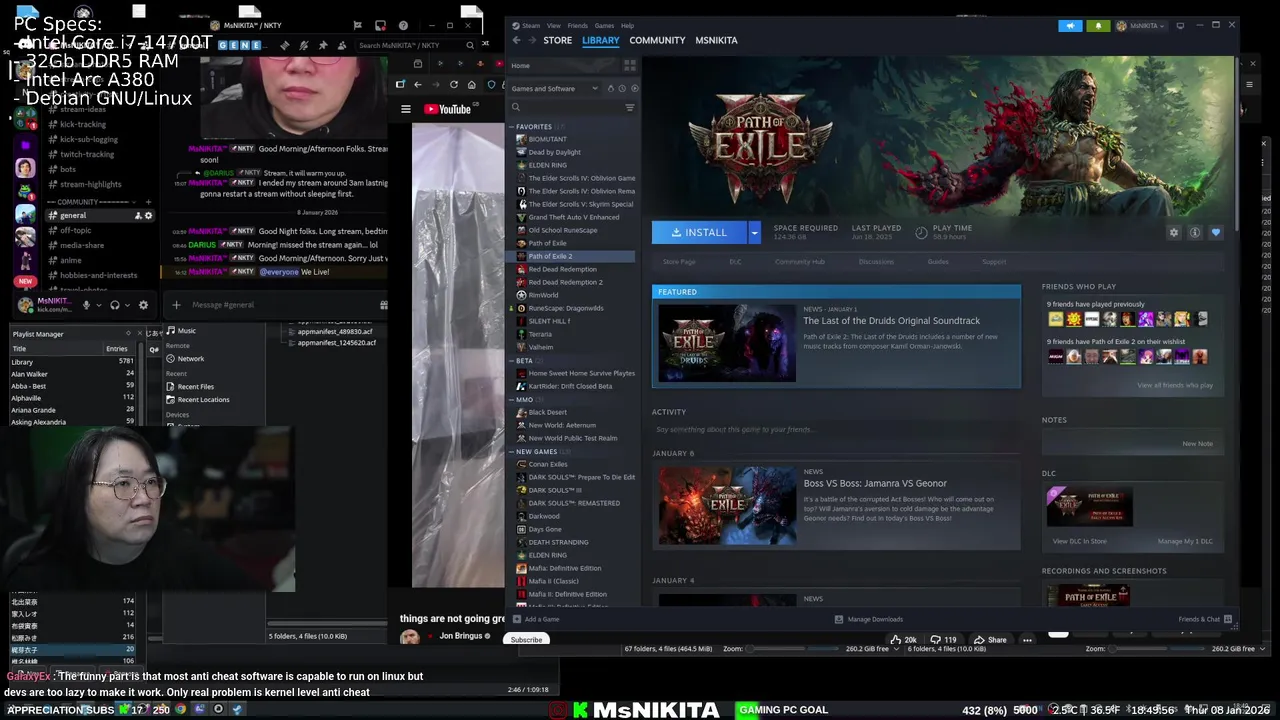The image size is (1280, 720).
Task: Open the Steam menu in the menu bar
Action: 531,26
